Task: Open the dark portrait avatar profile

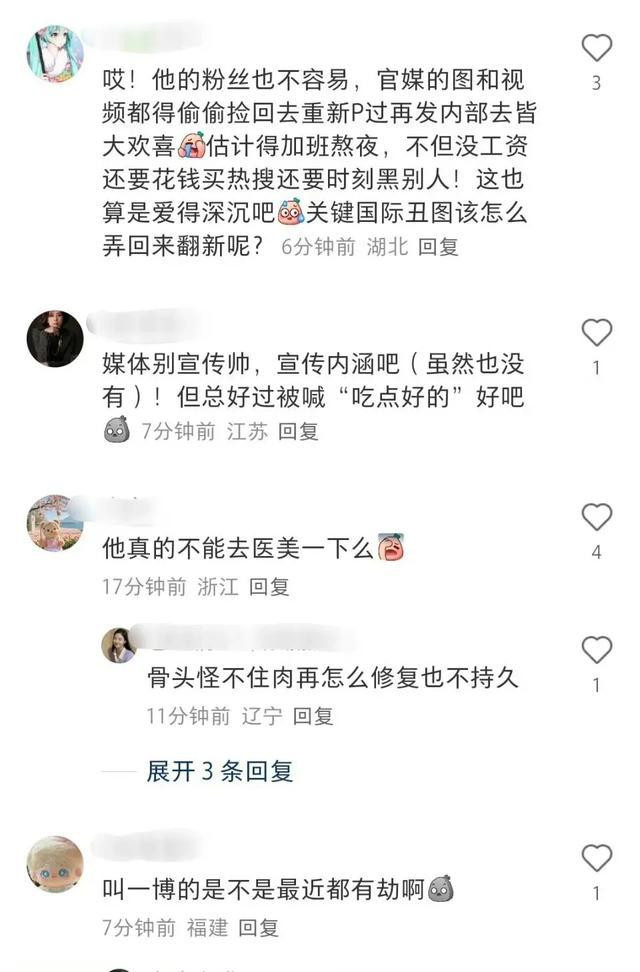Action: tap(55, 338)
